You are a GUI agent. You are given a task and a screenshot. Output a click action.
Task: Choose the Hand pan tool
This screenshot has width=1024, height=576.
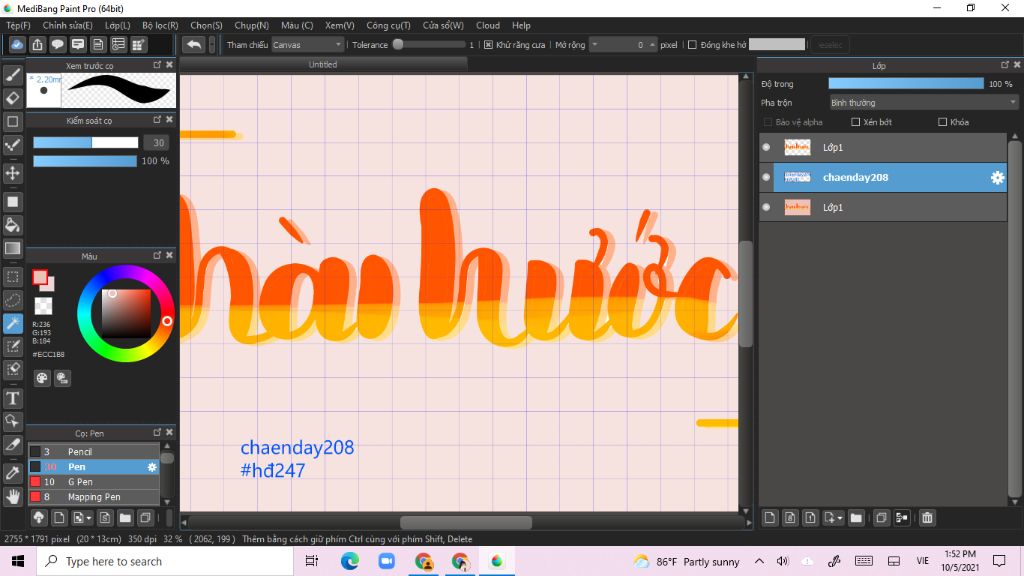click(x=12, y=497)
